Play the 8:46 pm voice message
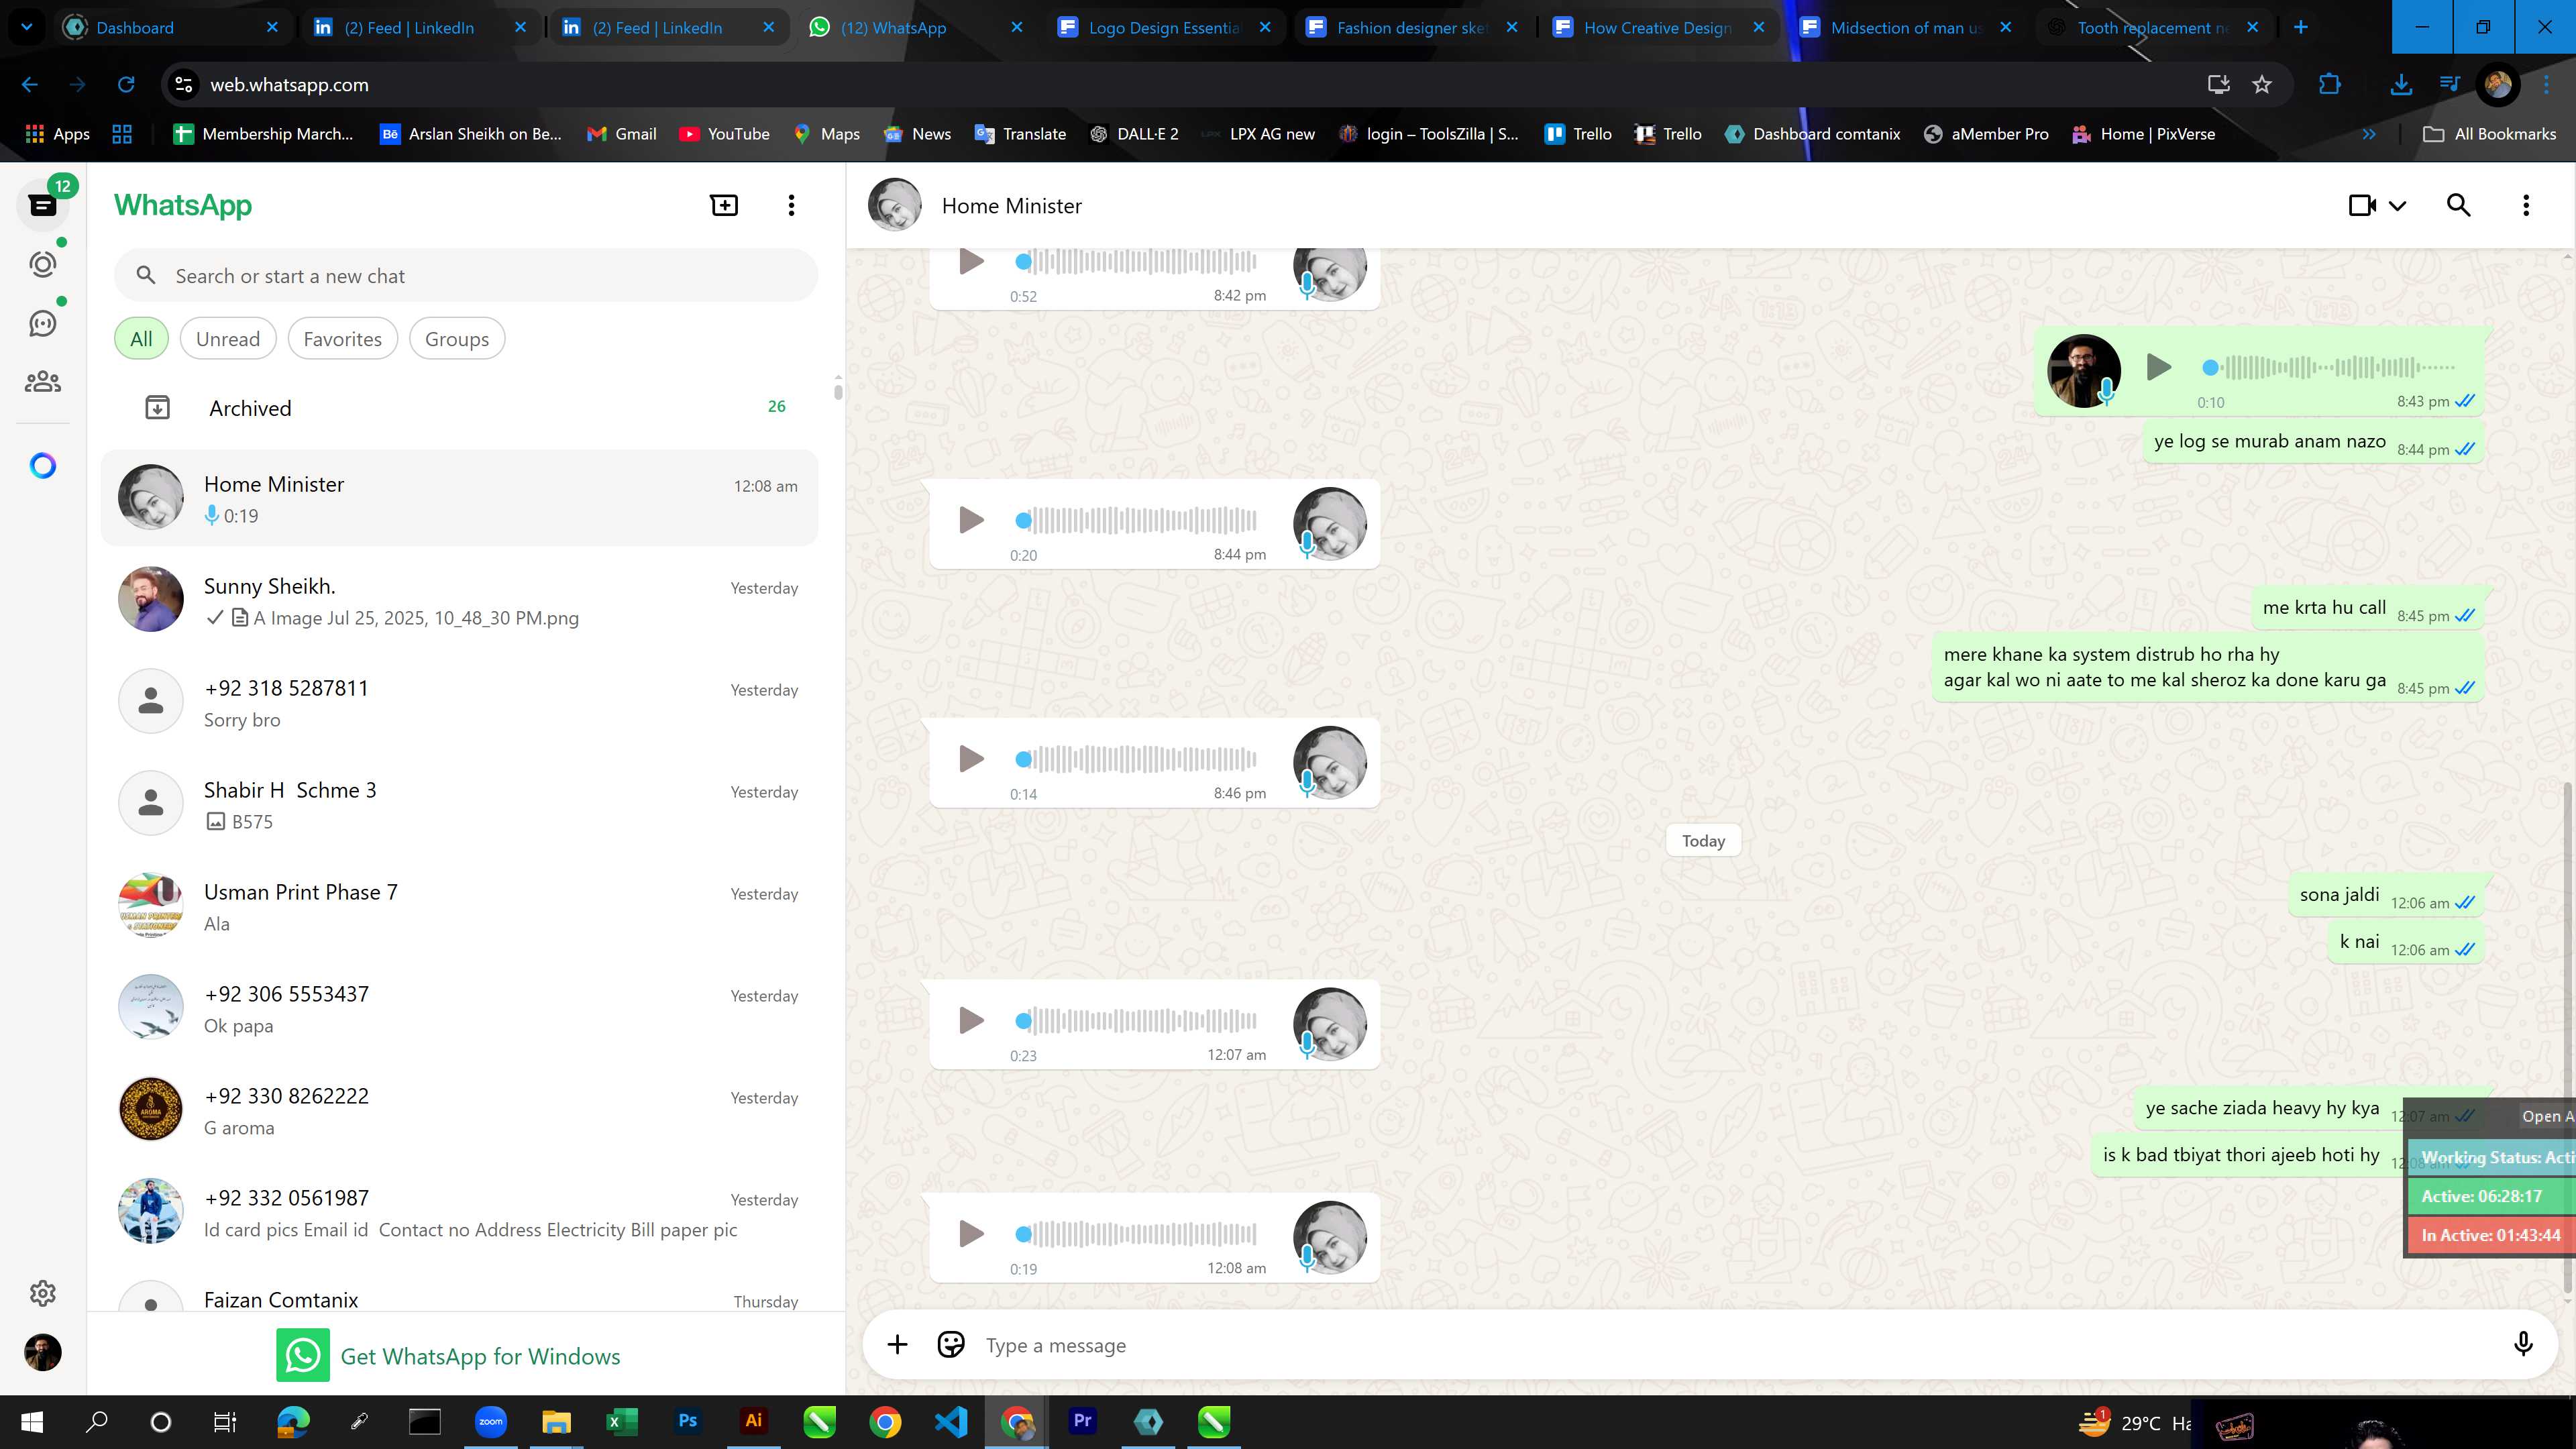Screen dimensions: 2576x1449 pyautogui.click(x=971, y=758)
